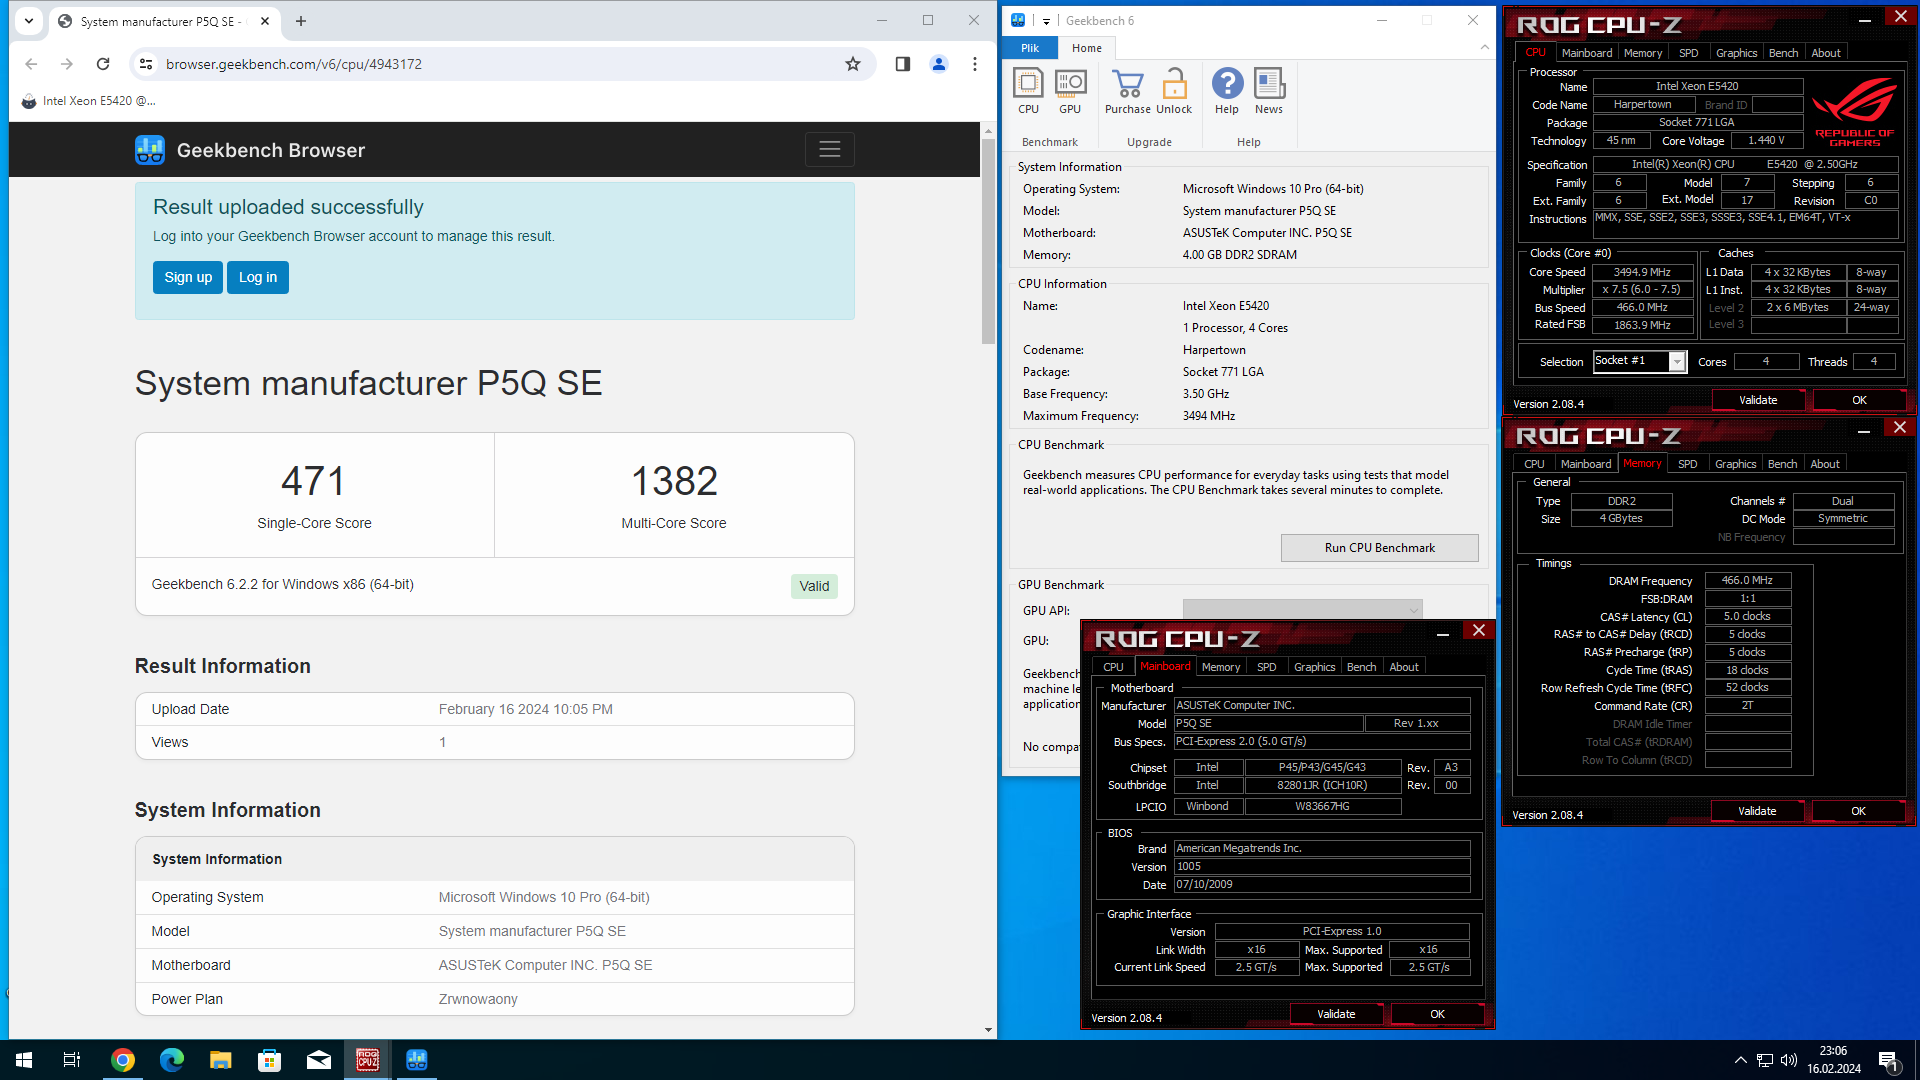Screen dimensions: 1920x1082
Task: Reload the Chrome page
Action: pyautogui.click(x=103, y=64)
